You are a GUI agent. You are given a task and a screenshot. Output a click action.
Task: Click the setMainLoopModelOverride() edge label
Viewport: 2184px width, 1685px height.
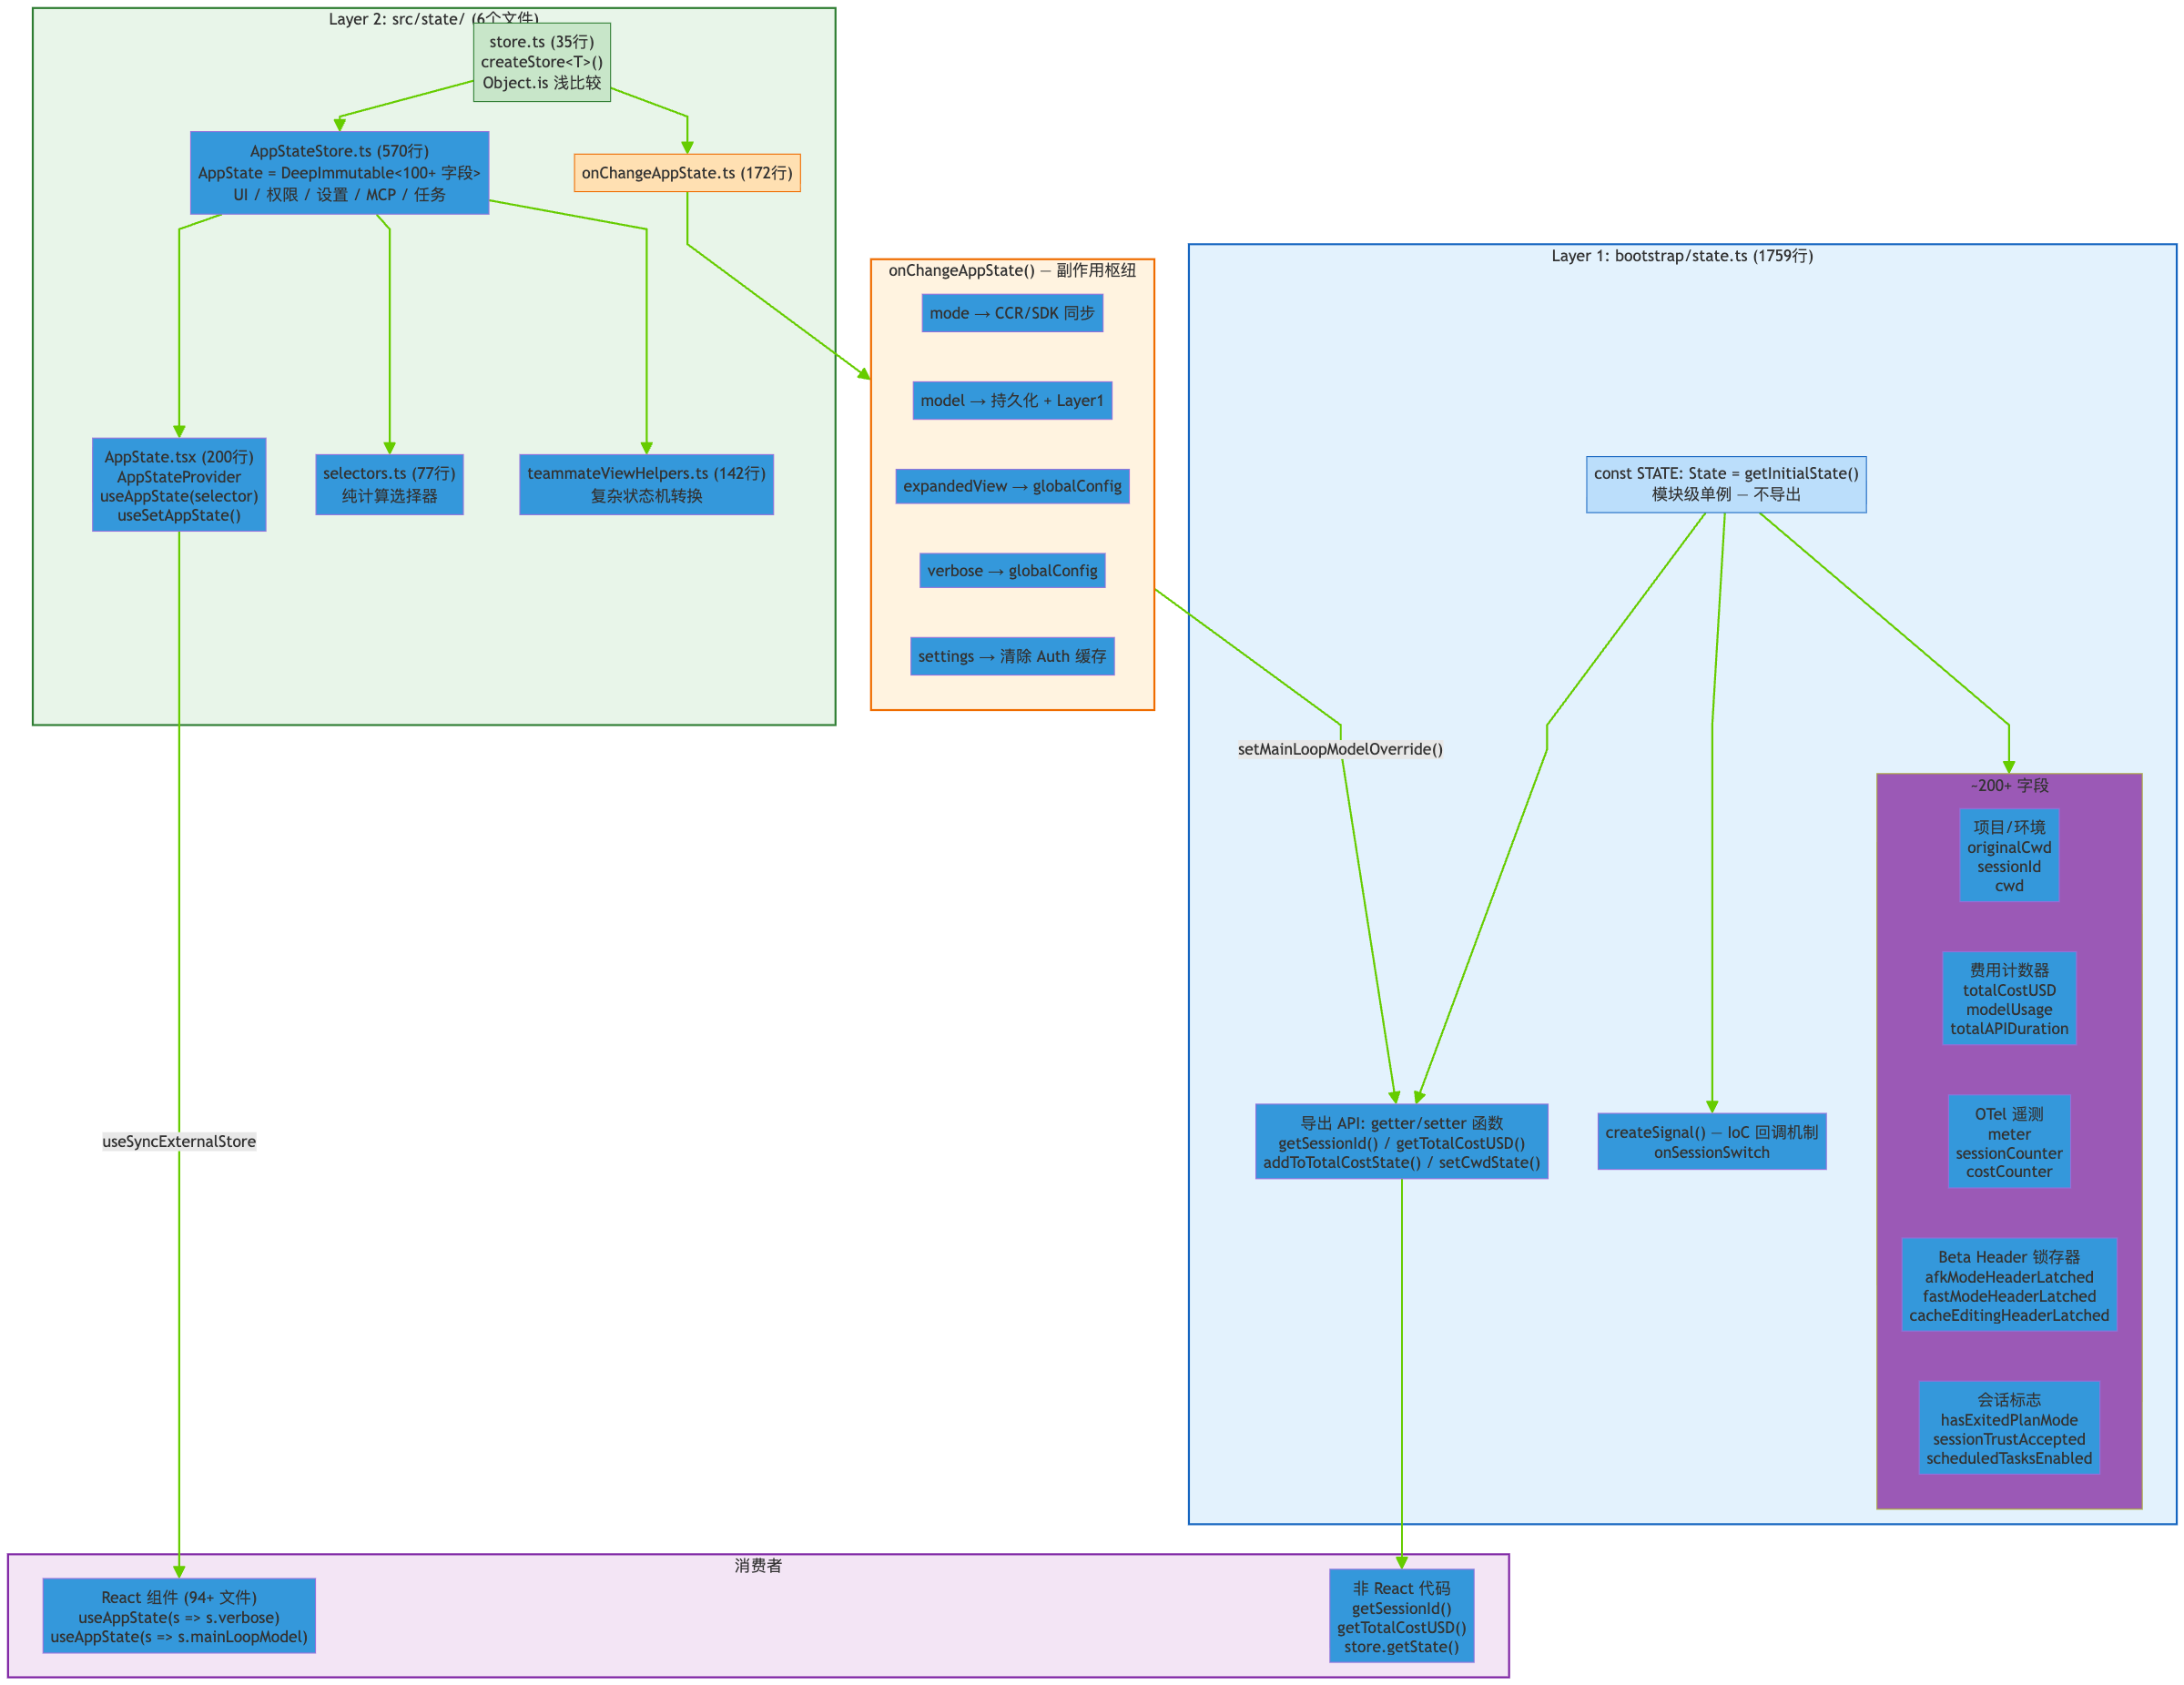point(1340,749)
